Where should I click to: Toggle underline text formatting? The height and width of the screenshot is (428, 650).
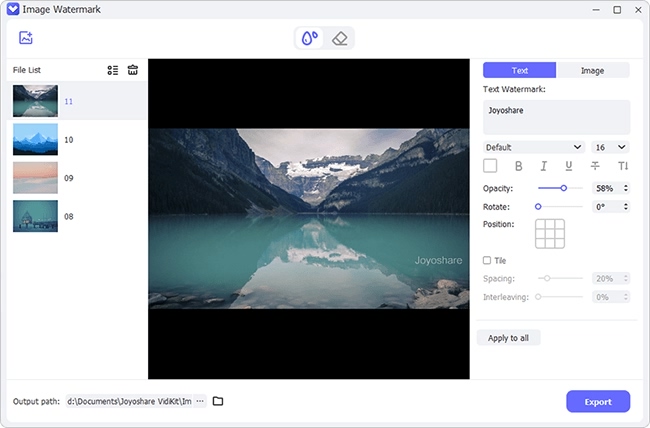pos(569,166)
